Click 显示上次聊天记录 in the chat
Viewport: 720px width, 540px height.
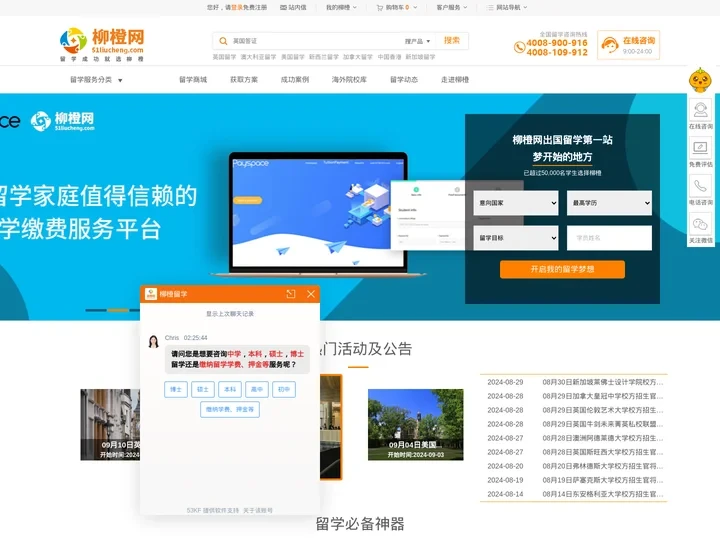pyautogui.click(x=230, y=314)
